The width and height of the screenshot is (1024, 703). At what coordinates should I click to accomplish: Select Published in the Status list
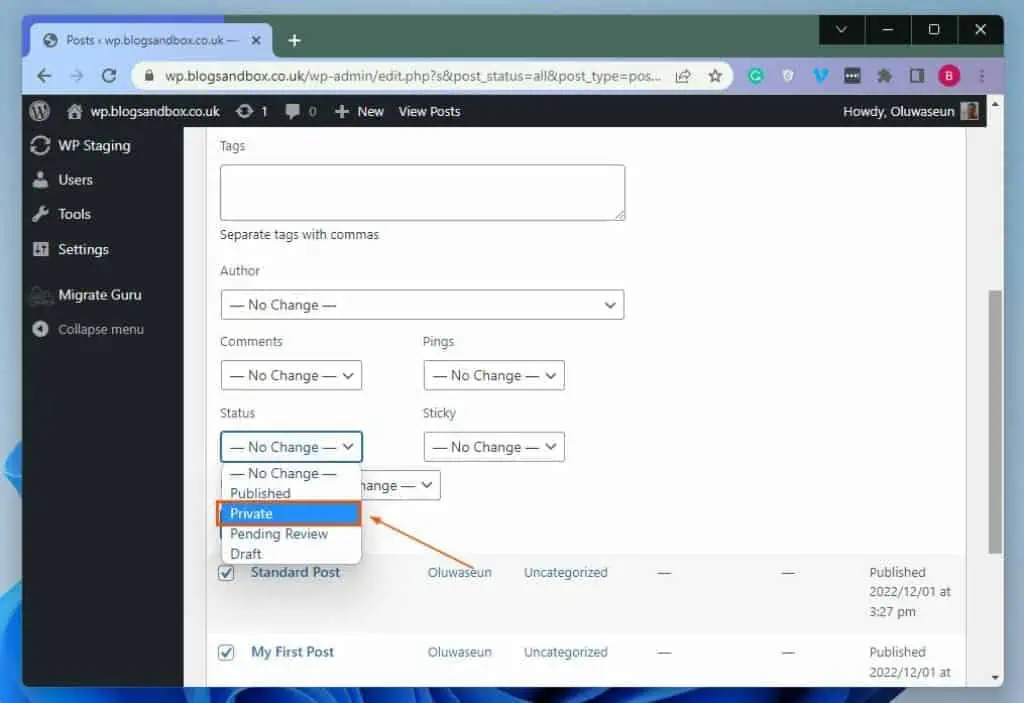click(x=291, y=493)
